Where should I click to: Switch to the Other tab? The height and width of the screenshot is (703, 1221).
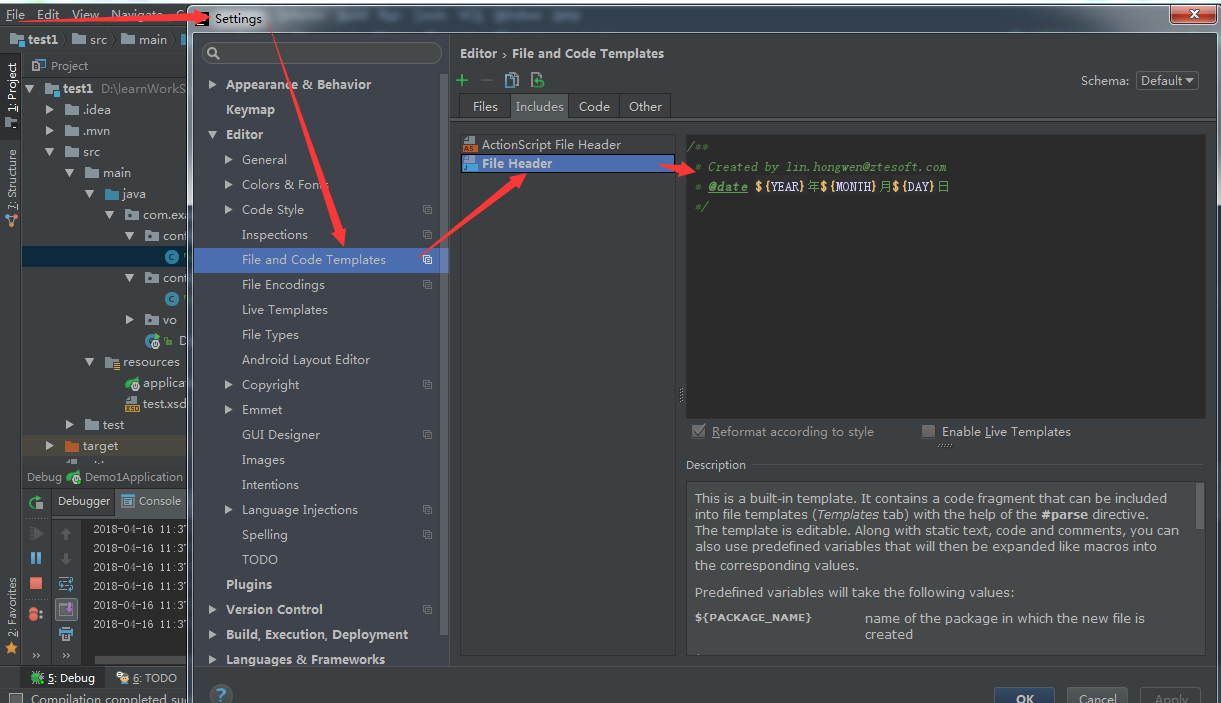(x=645, y=106)
